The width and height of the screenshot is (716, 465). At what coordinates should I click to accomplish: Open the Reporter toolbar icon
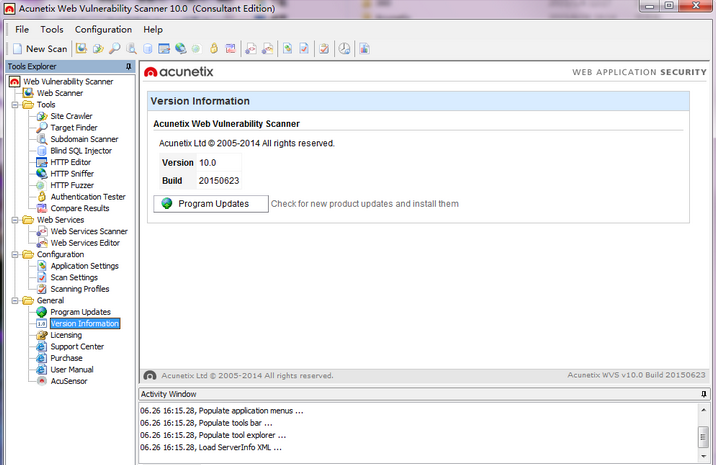point(364,48)
